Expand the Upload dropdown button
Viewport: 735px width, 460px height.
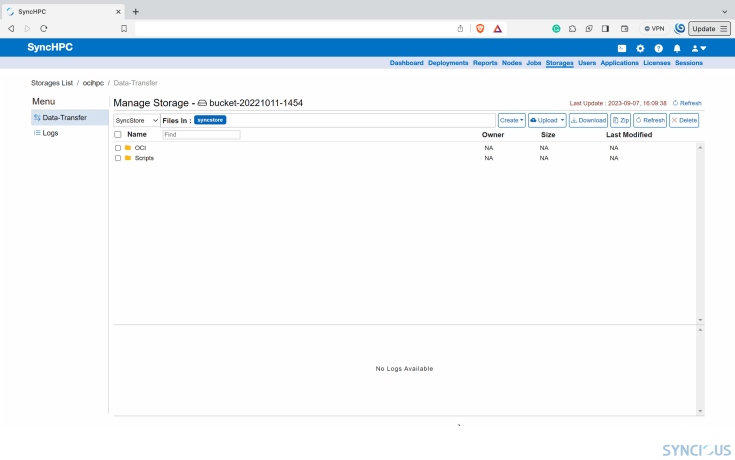(547, 121)
